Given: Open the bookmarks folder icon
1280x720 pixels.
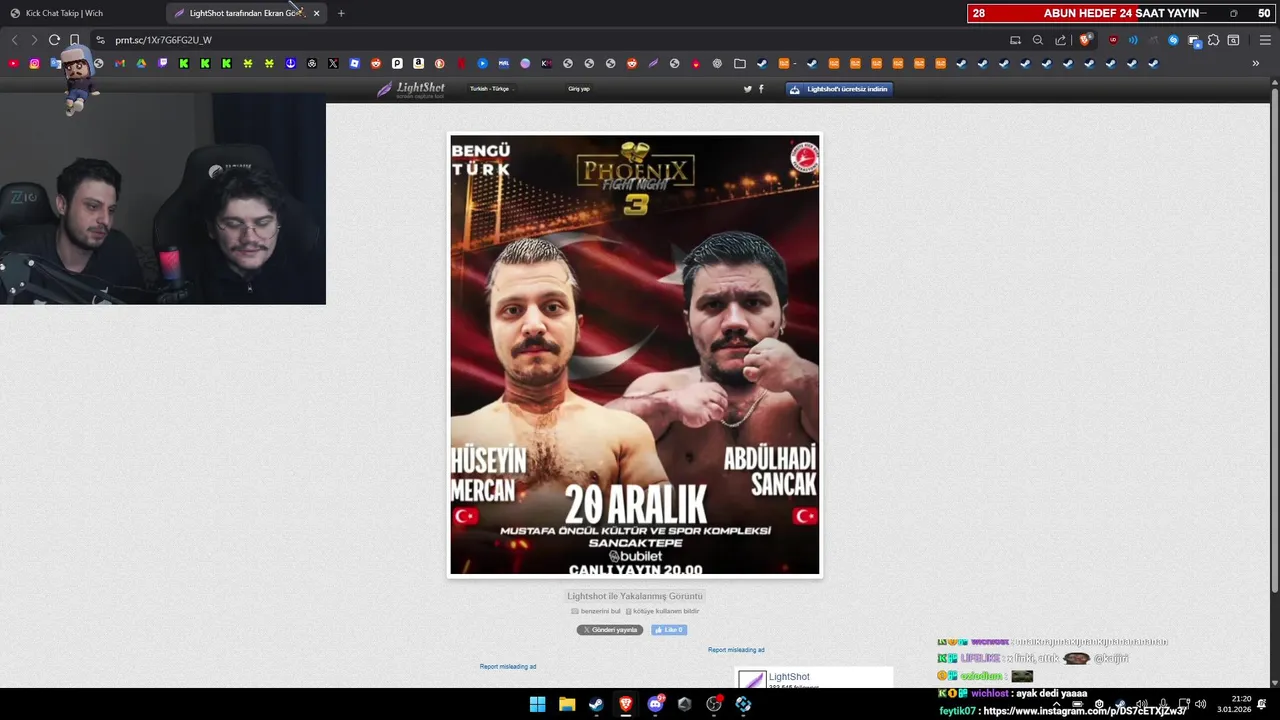Looking at the screenshot, I should click(740, 63).
